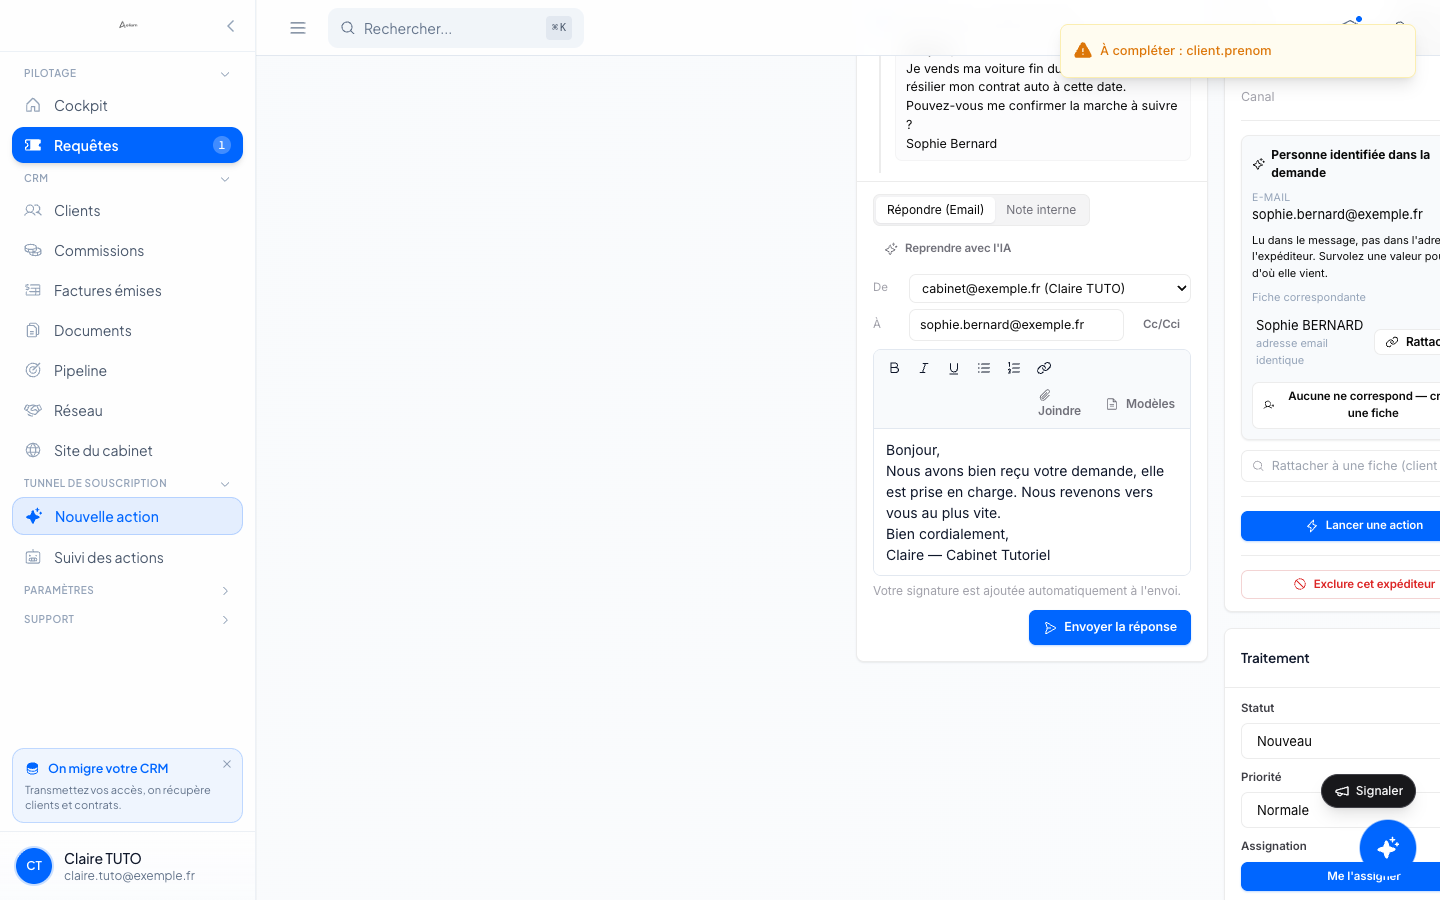Open the Statut dropdown showing Nouveau

[x=1340, y=741]
